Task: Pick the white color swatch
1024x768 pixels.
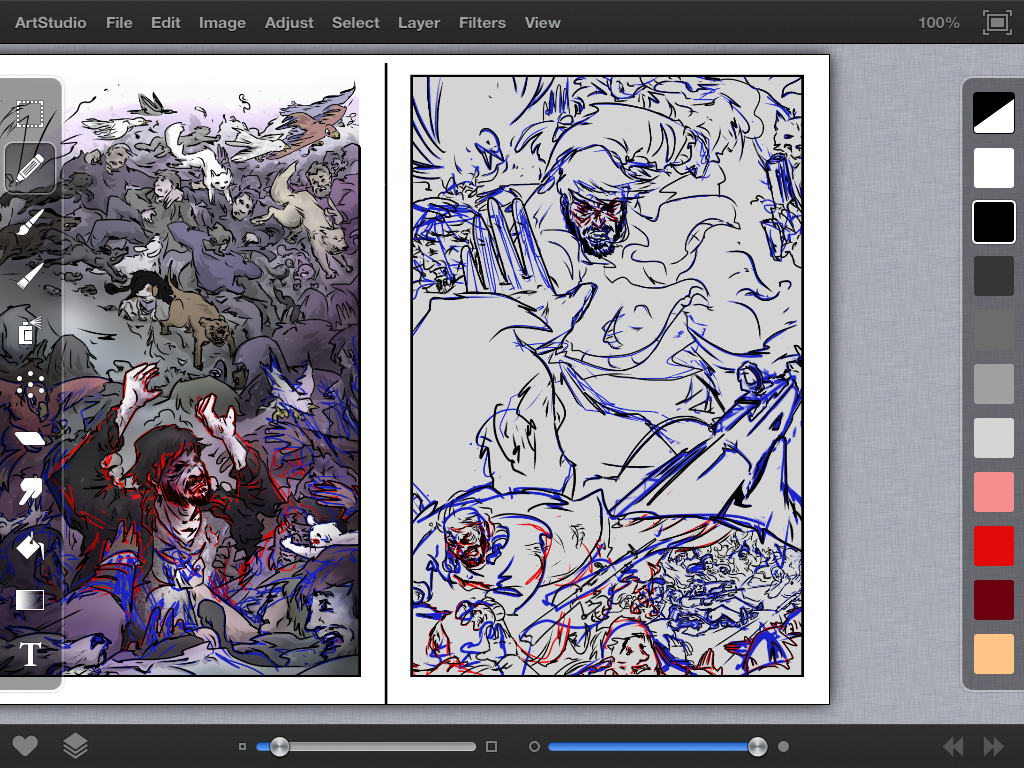Action: (x=993, y=168)
